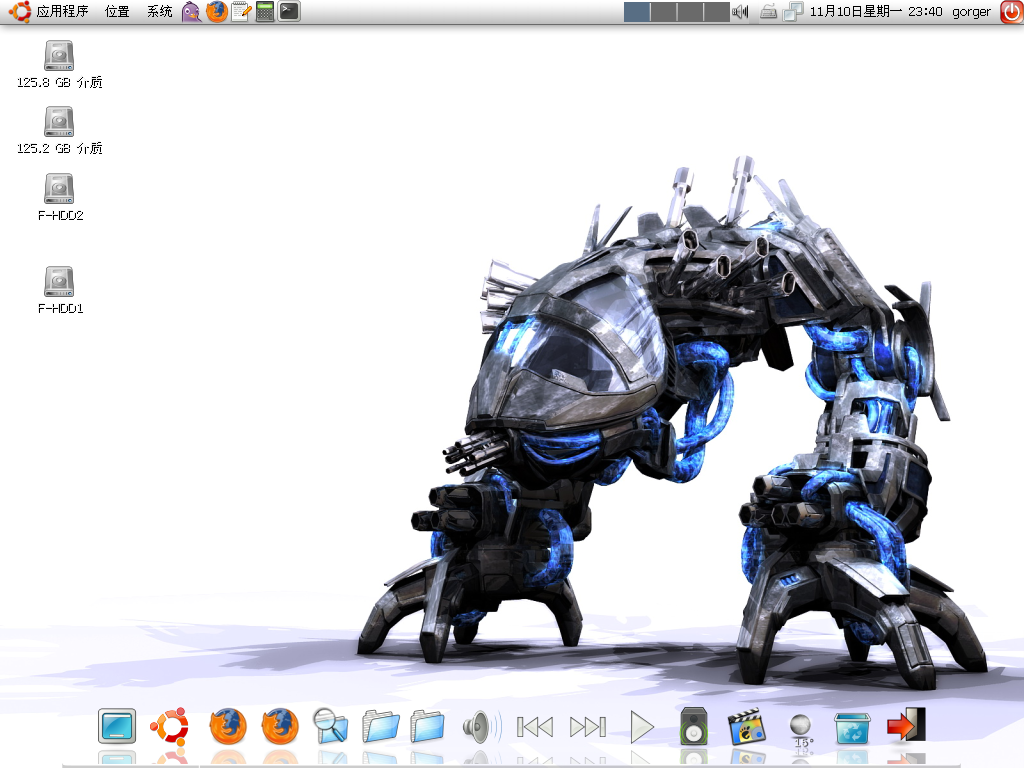The width and height of the screenshot is (1024, 768).
Task: Start playback with dock play button
Action: tap(642, 727)
